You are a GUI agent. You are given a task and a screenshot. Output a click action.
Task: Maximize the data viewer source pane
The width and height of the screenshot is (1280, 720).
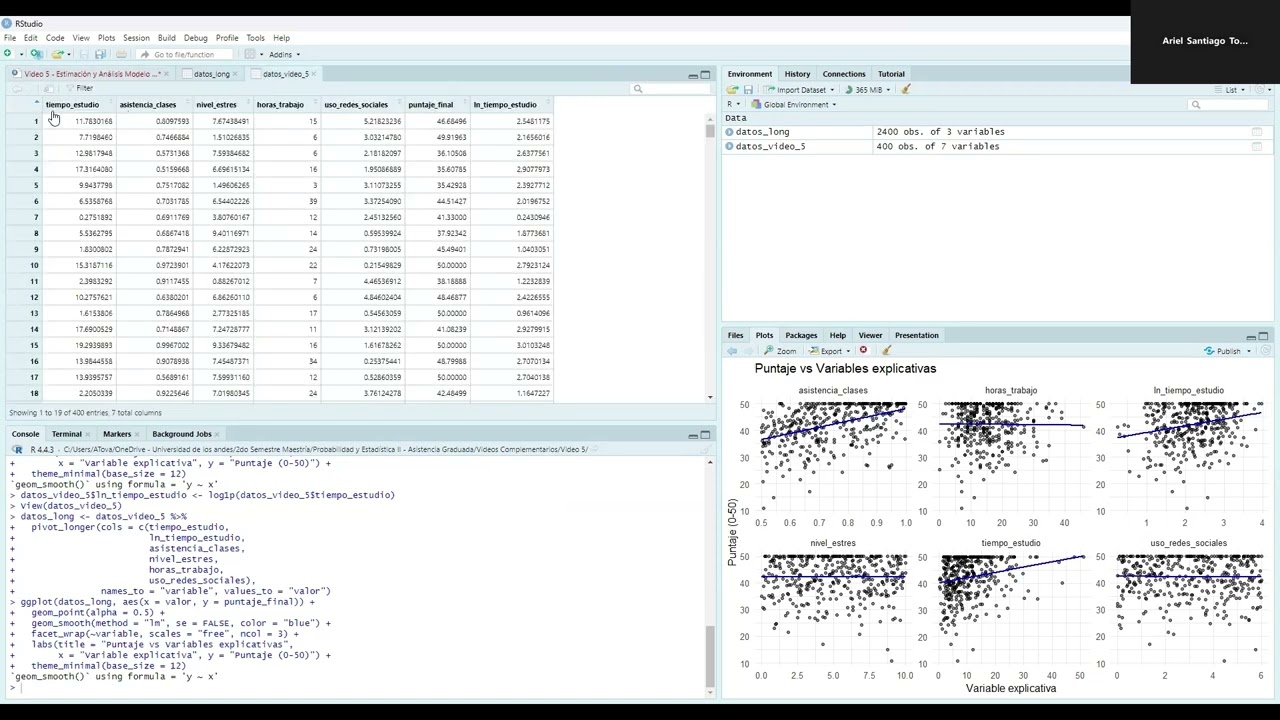[705, 74]
